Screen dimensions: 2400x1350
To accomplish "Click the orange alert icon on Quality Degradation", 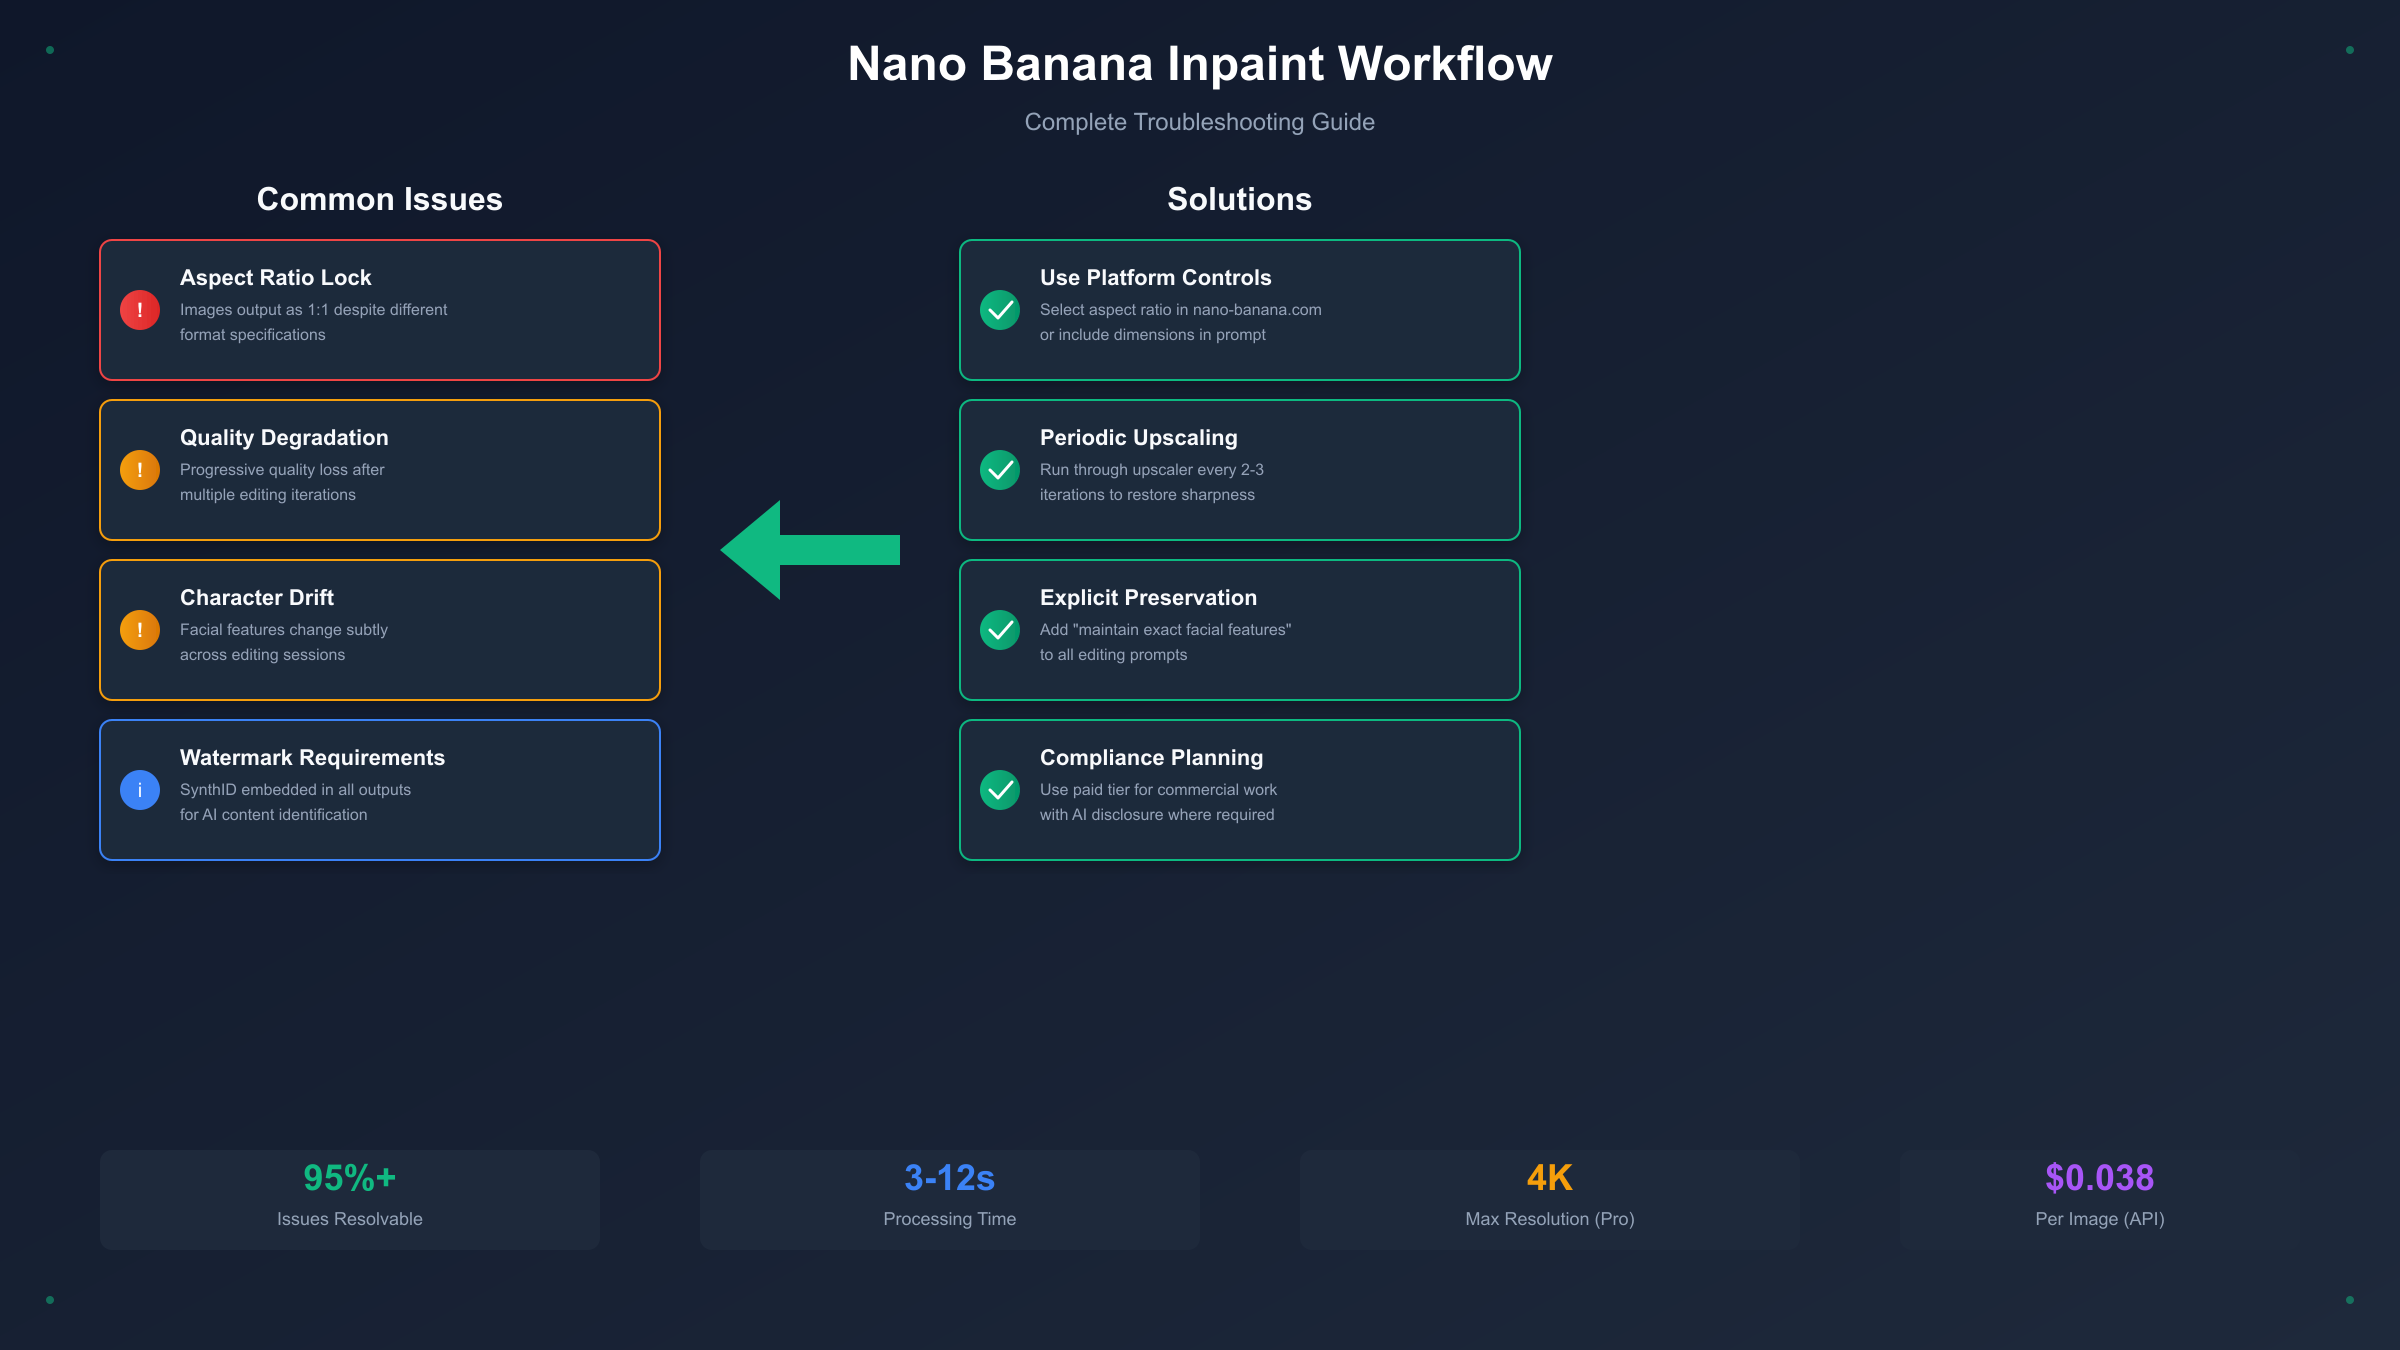I will tap(140, 469).
